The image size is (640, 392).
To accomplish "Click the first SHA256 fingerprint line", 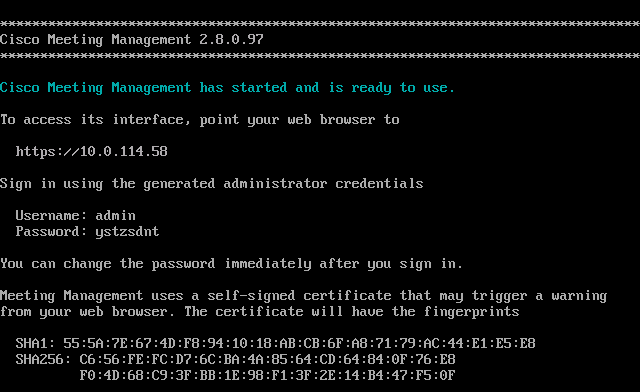I will pos(236,360).
